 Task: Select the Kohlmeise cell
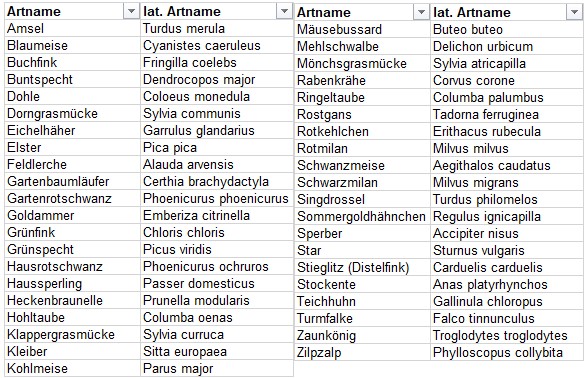coord(72,368)
